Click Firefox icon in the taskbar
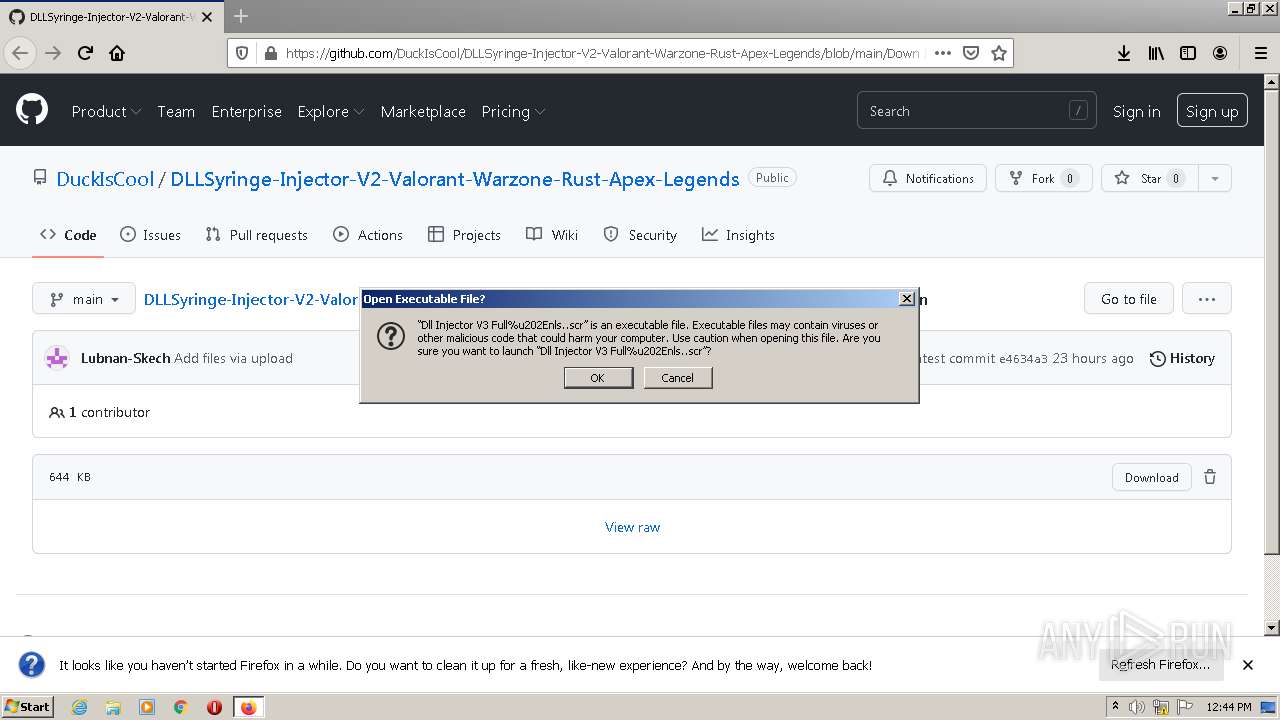The image size is (1280, 720). [x=248, y=707]
